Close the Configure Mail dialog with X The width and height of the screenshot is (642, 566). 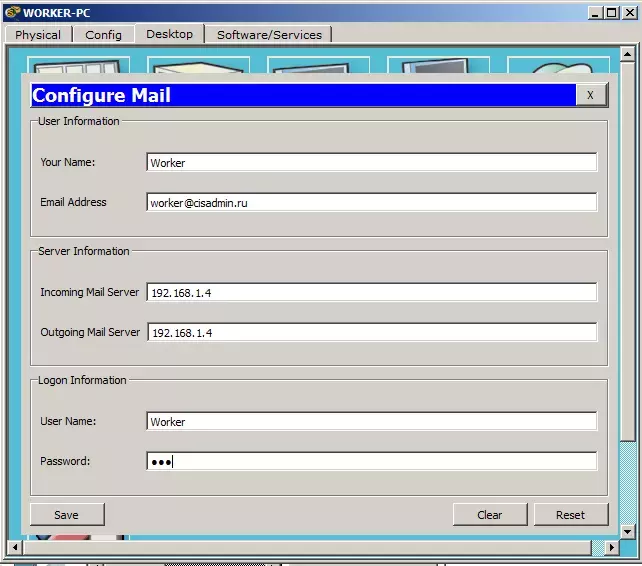[x=591, y=95]
